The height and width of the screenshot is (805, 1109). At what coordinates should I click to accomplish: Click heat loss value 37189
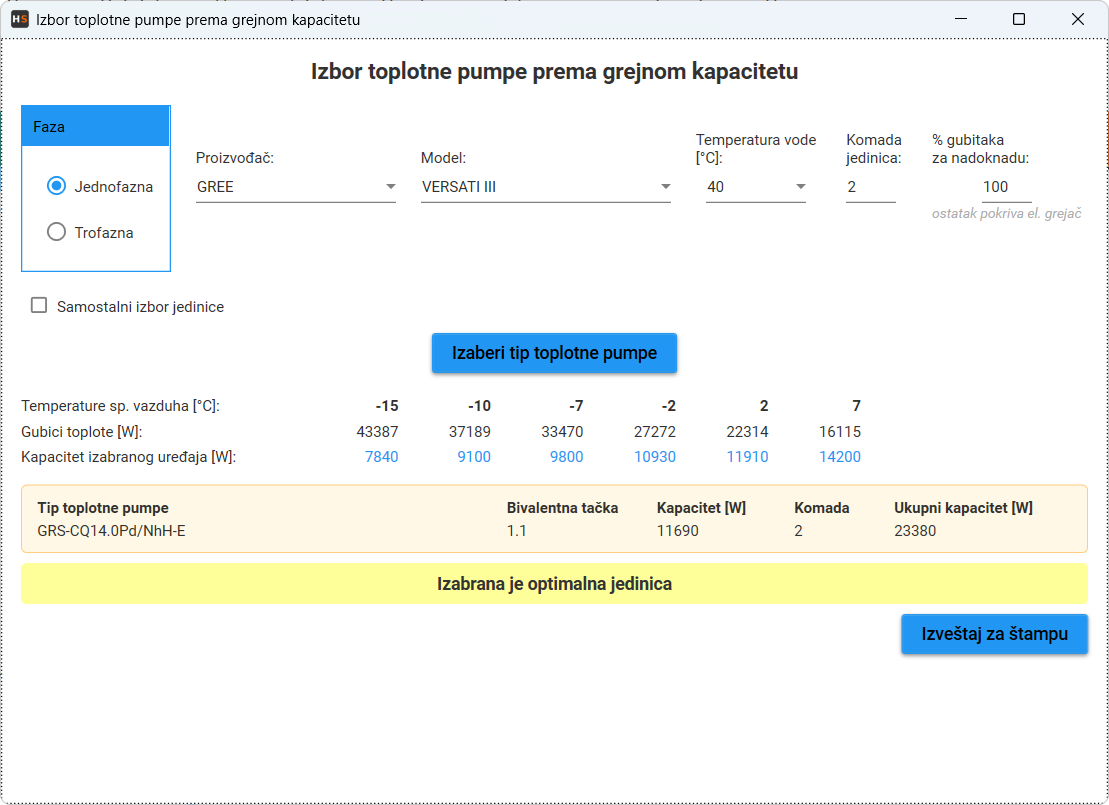click(x=470, y=432)
